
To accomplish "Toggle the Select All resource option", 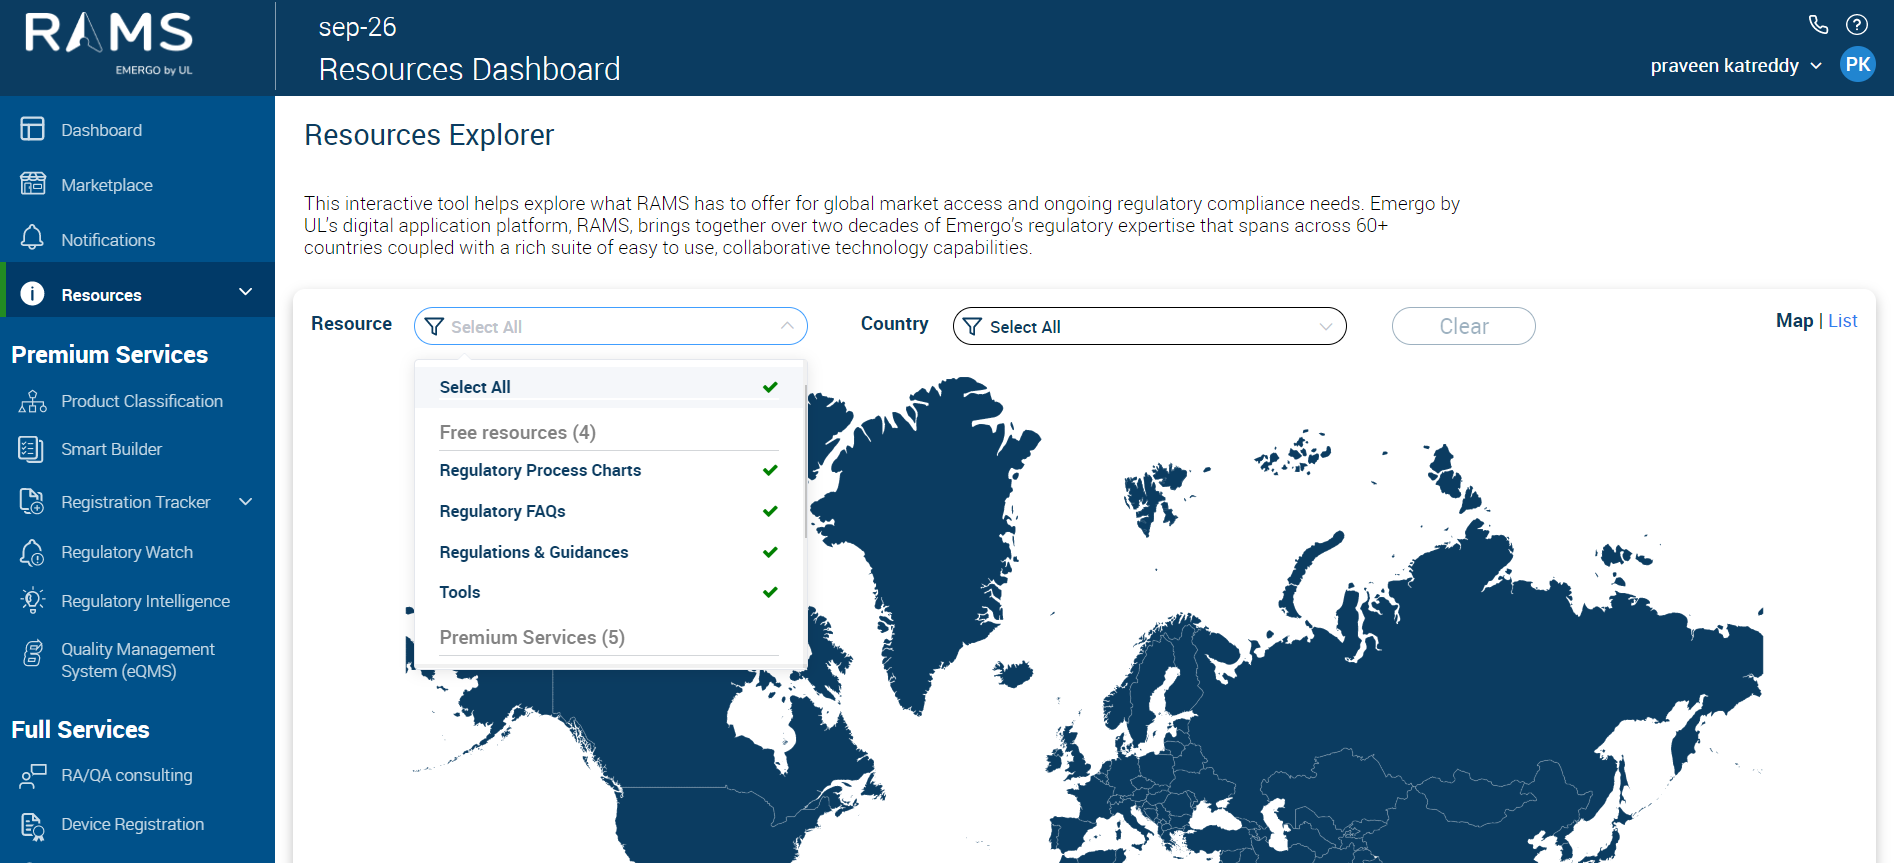I will pos(609,387).
